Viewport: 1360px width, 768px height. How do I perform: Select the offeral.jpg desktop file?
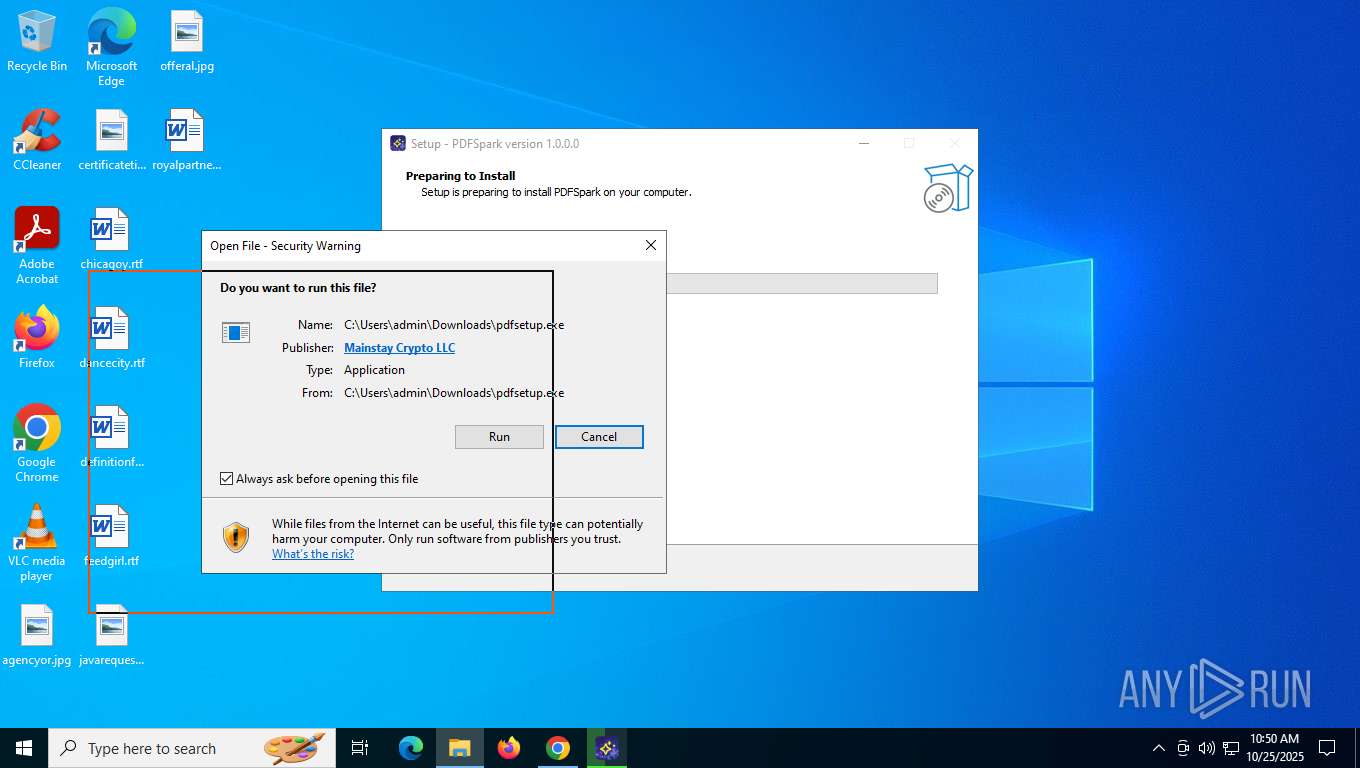tap(187, 42)
